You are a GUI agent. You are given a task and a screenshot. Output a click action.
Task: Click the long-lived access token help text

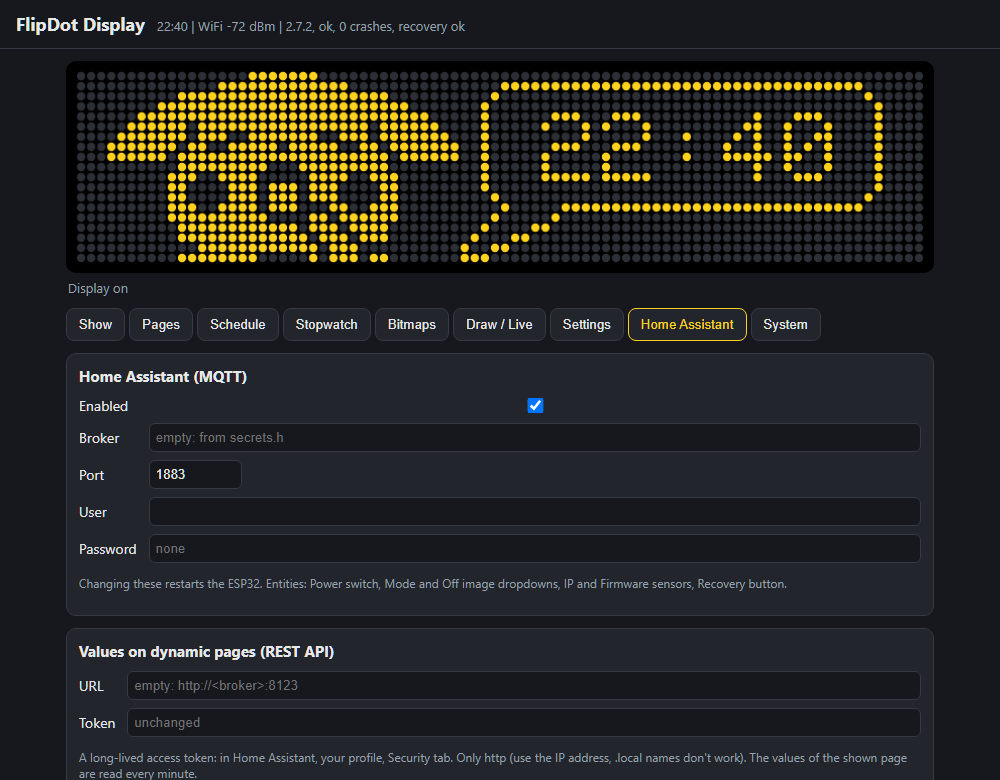[x=493, y=765]
